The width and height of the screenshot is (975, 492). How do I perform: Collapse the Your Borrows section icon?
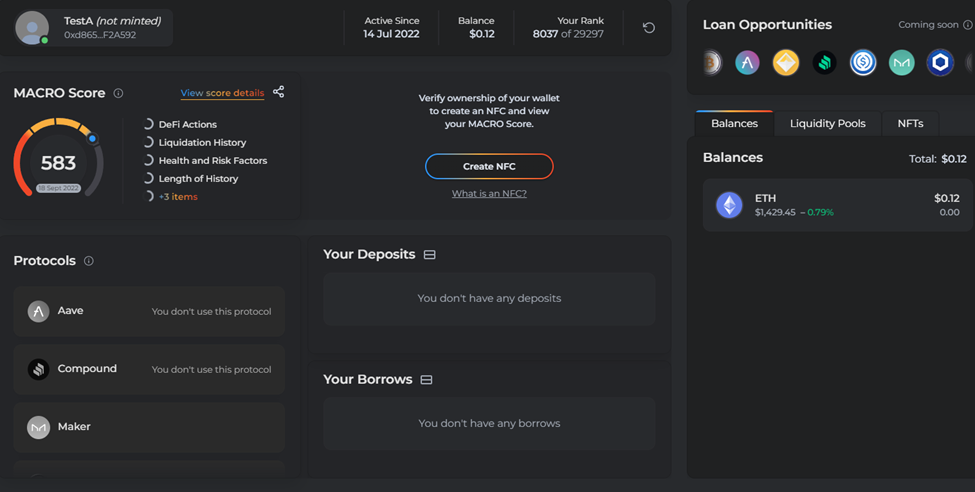pos(427,379)
